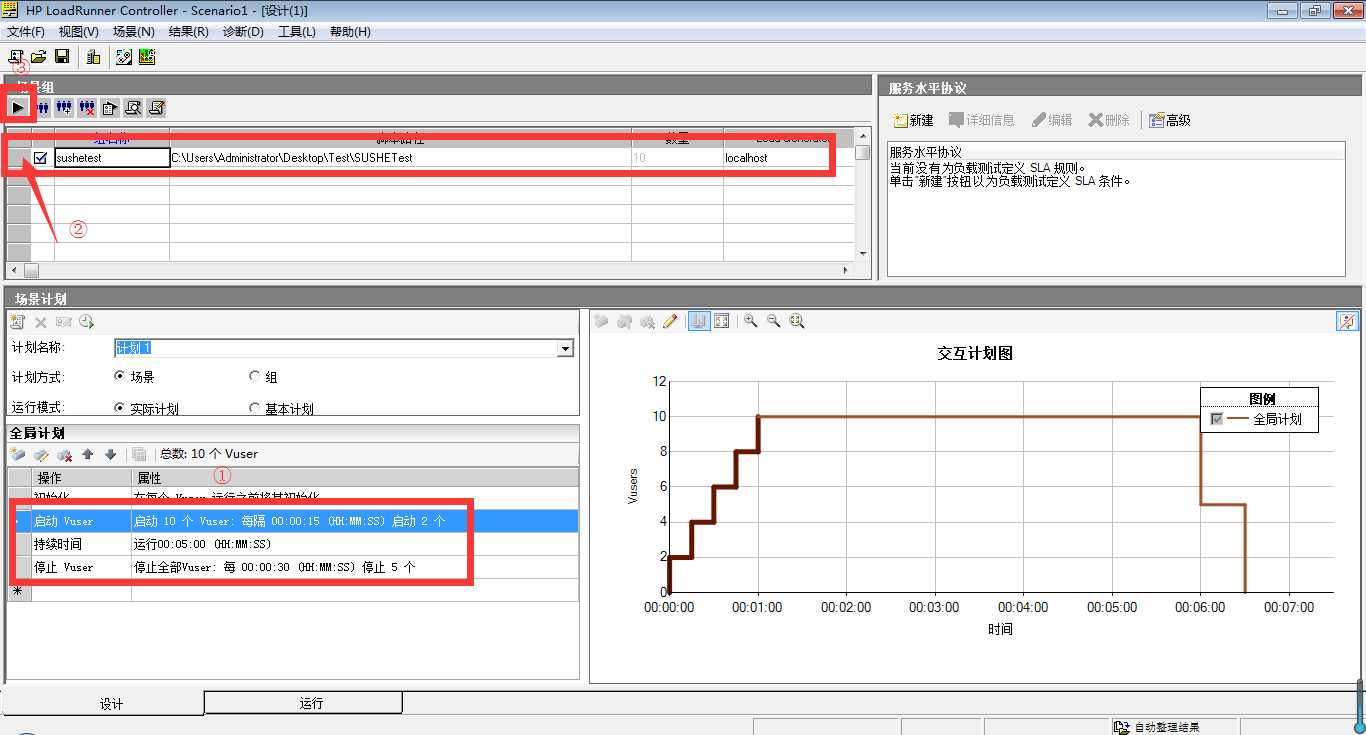The width and height of the screenshot is (1366, 735).
Task: Click the quantity cell showing 10
Action: pyautogui.click(x=677, y=158)
